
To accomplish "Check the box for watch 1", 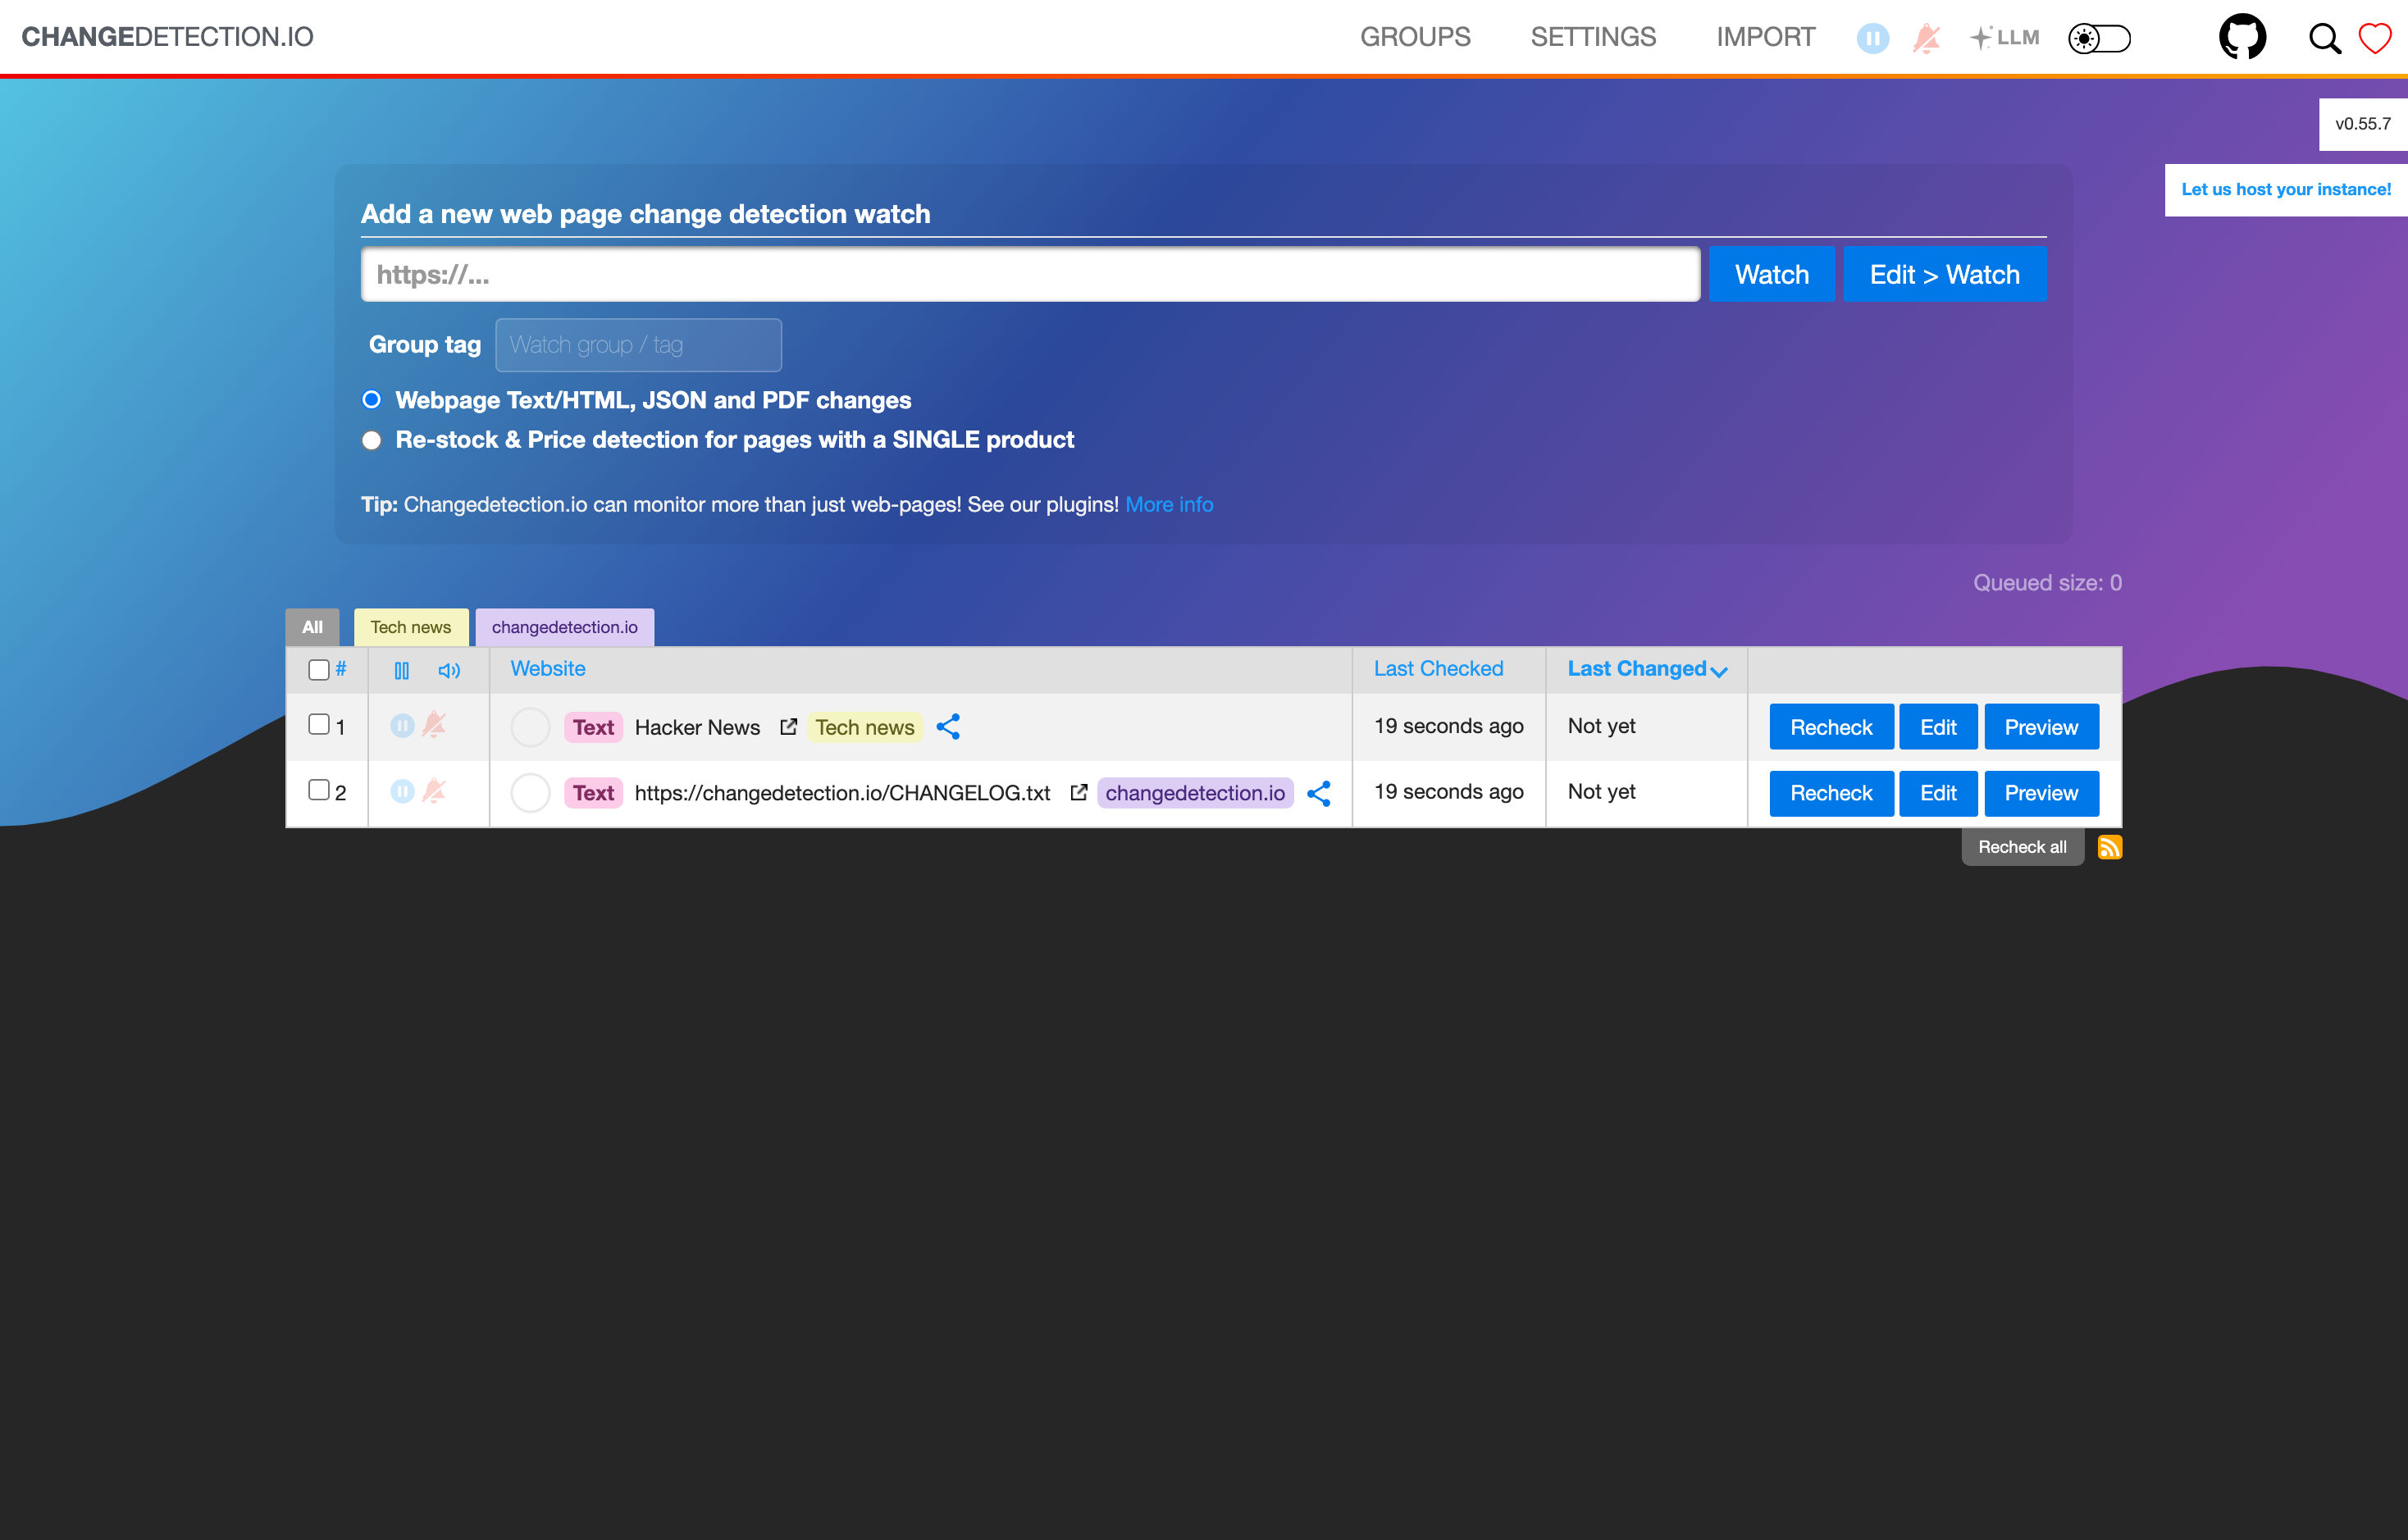I will [319, 724].
